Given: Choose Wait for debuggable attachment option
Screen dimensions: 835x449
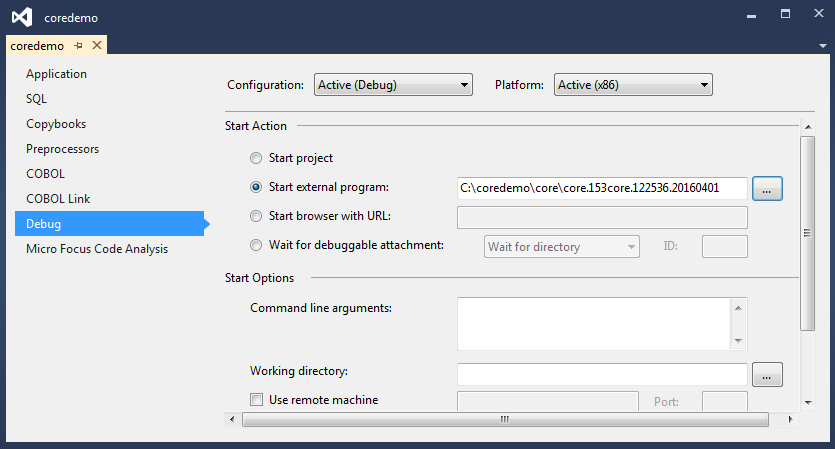Looking at the screenshot, I should coord(257,245).
